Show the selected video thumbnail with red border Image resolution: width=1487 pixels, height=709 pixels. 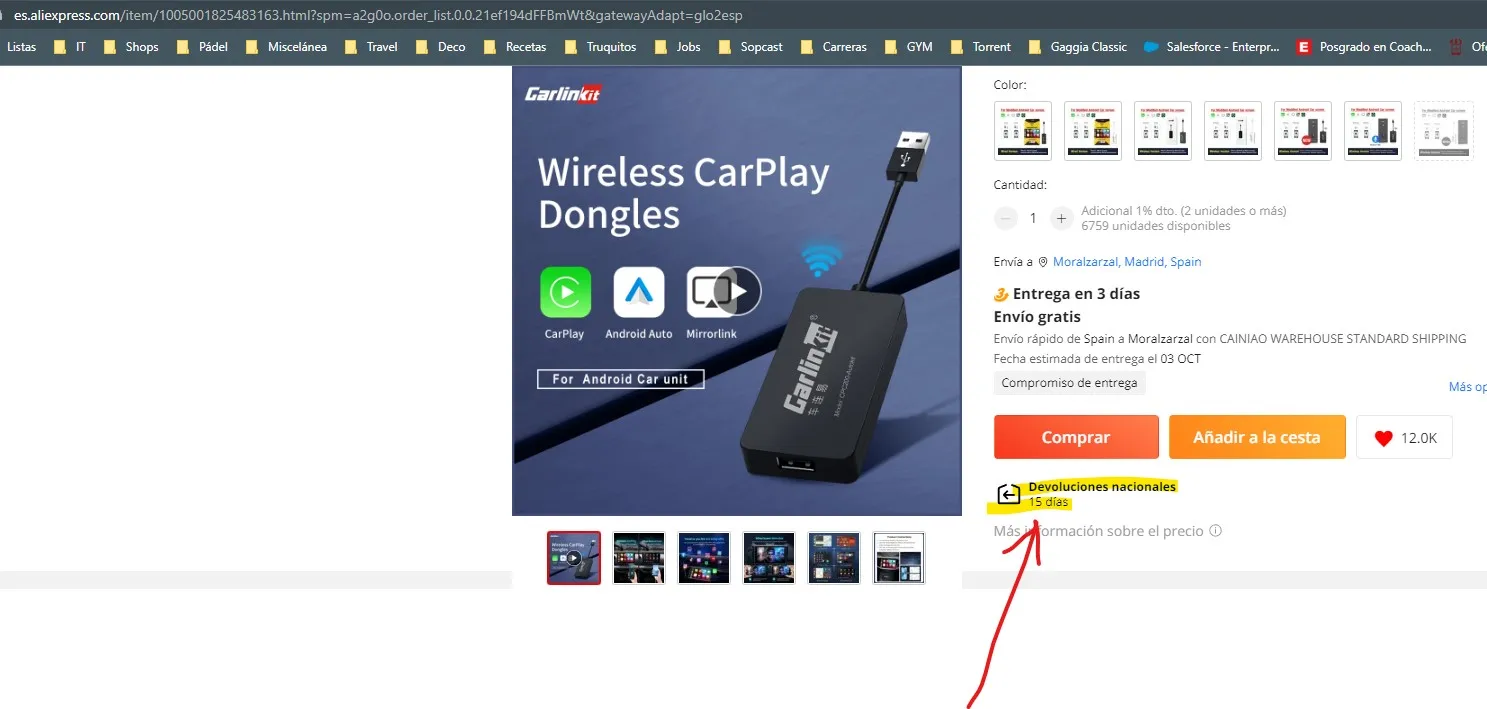[x=574, y=558]
